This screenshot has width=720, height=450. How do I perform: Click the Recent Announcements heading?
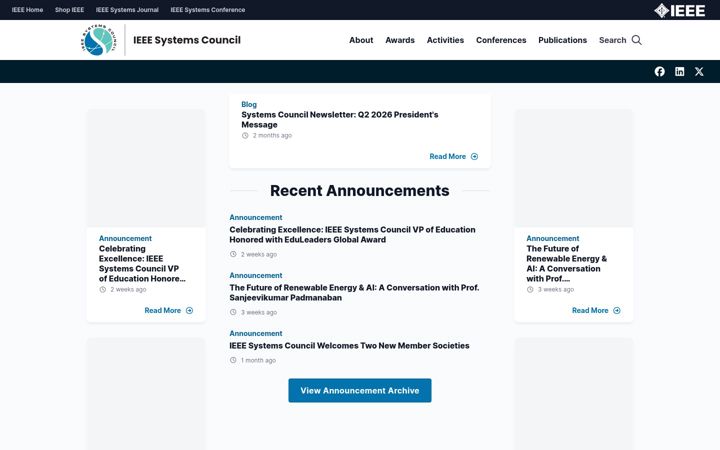point(360,191)
